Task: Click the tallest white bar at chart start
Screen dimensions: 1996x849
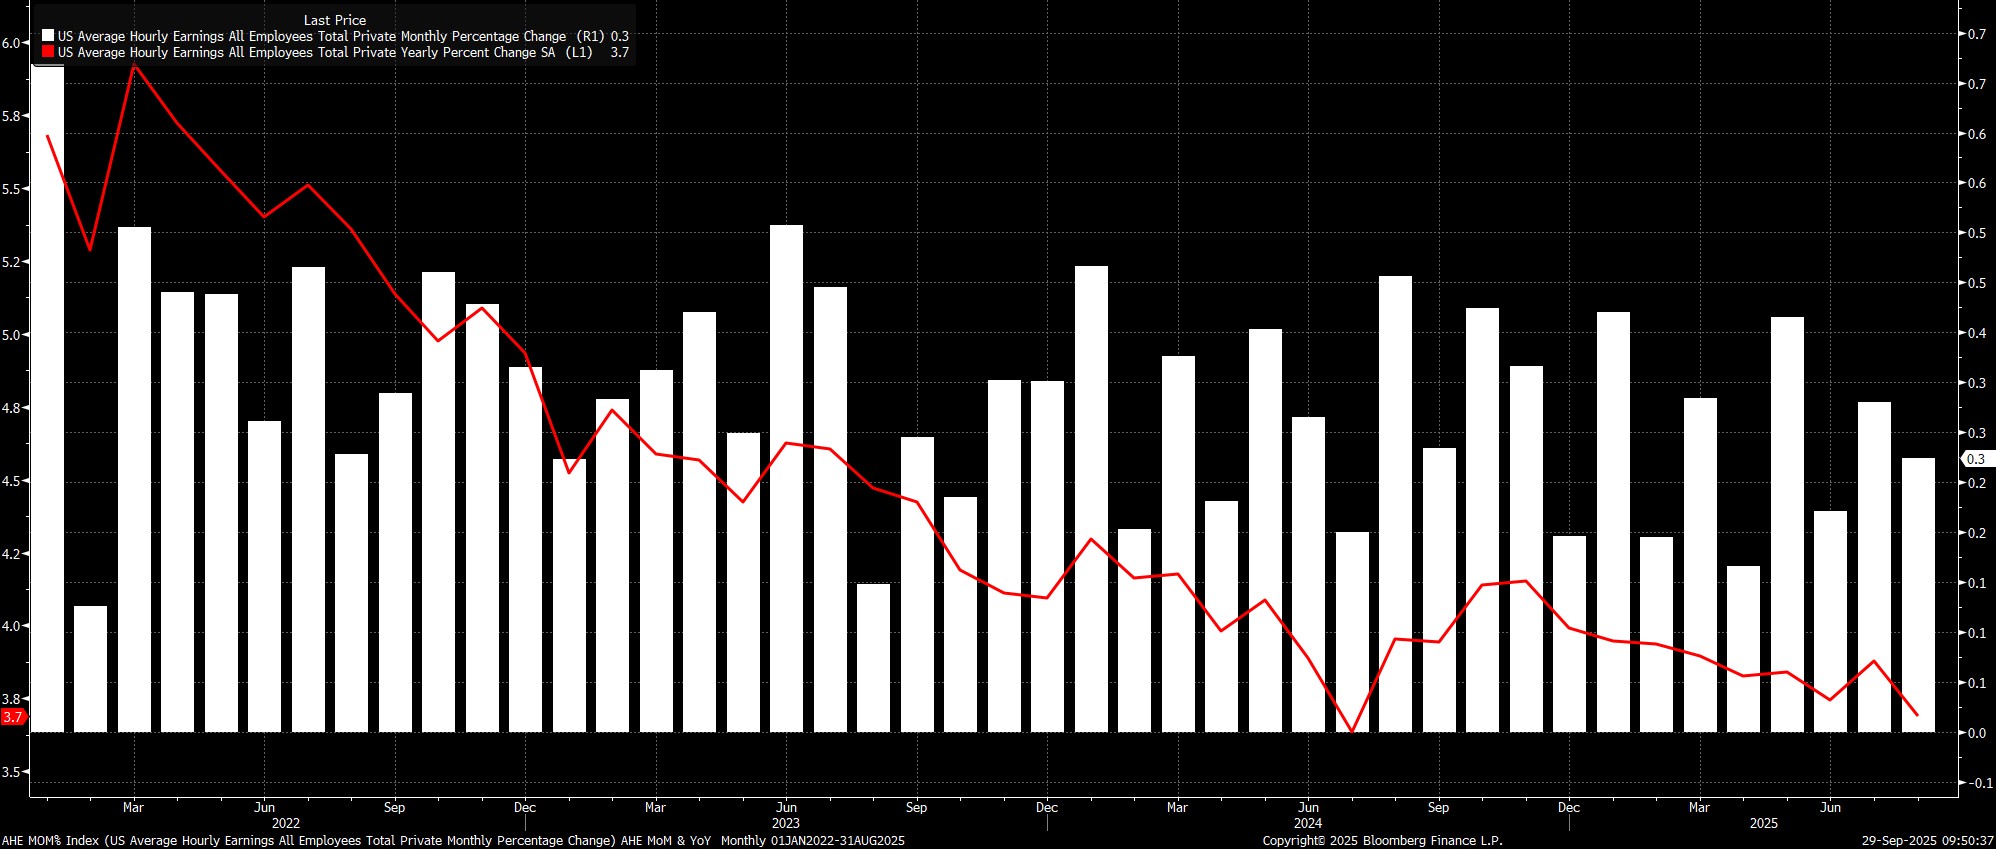Action: 47,399
